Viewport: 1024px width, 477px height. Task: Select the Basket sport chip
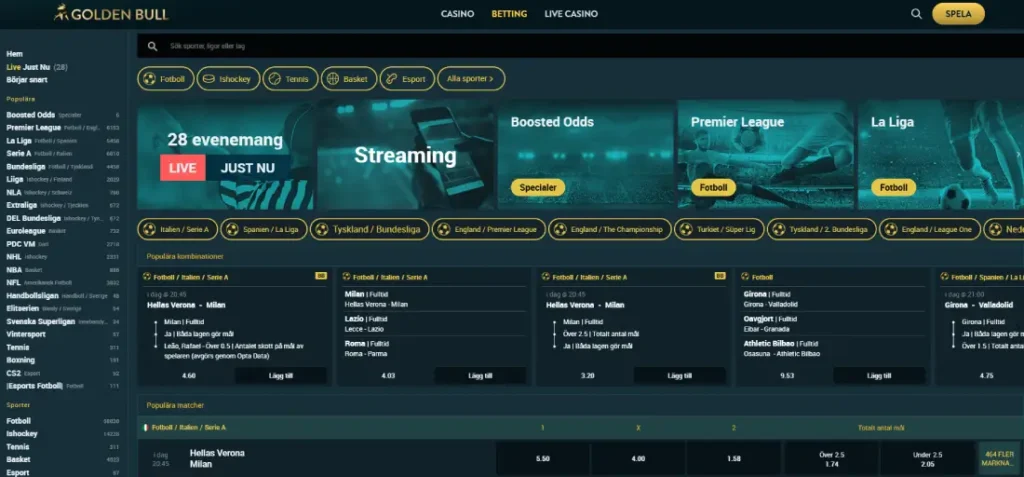[347, 78]
